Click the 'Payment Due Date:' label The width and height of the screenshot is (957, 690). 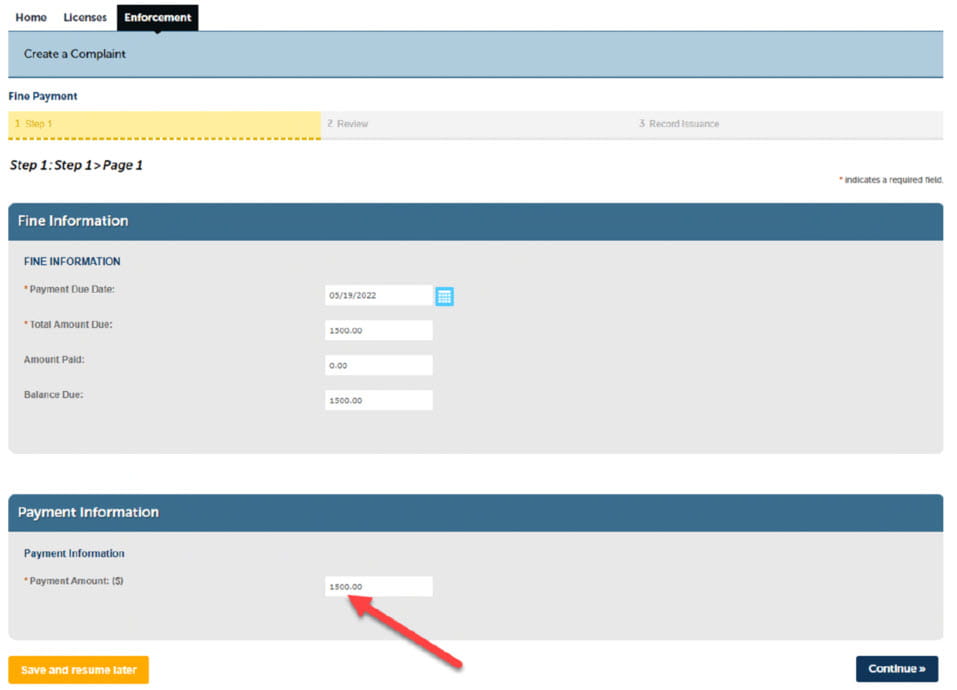point(70,289)
